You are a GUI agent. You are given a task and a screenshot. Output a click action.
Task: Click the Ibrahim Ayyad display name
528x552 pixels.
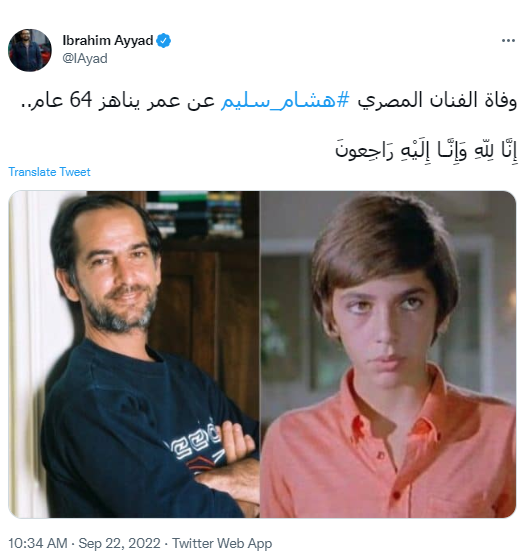click(108, 41)
